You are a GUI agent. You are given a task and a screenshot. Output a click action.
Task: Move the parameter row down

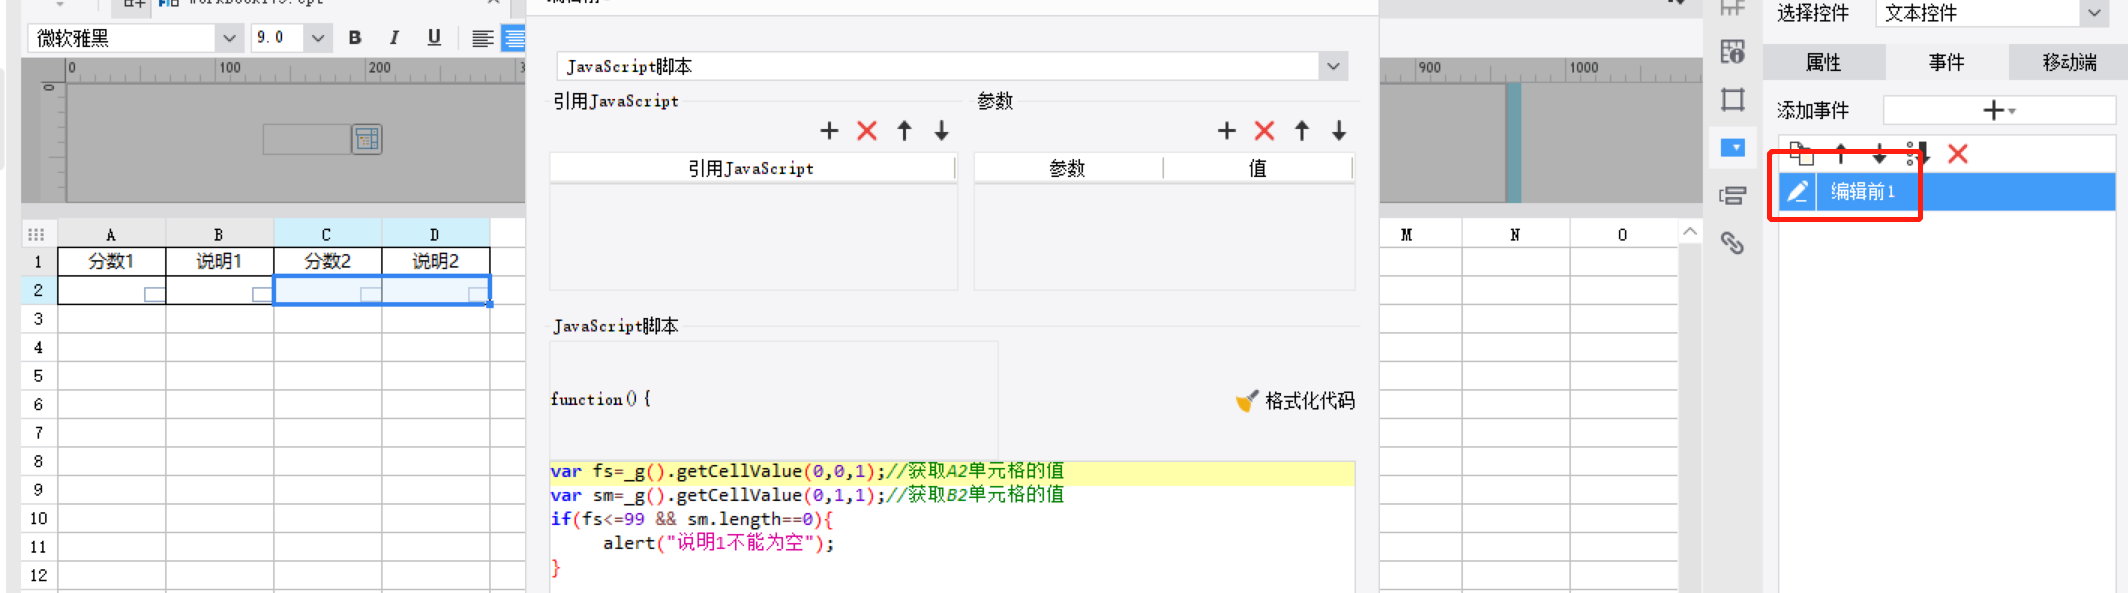[1339, 130]
